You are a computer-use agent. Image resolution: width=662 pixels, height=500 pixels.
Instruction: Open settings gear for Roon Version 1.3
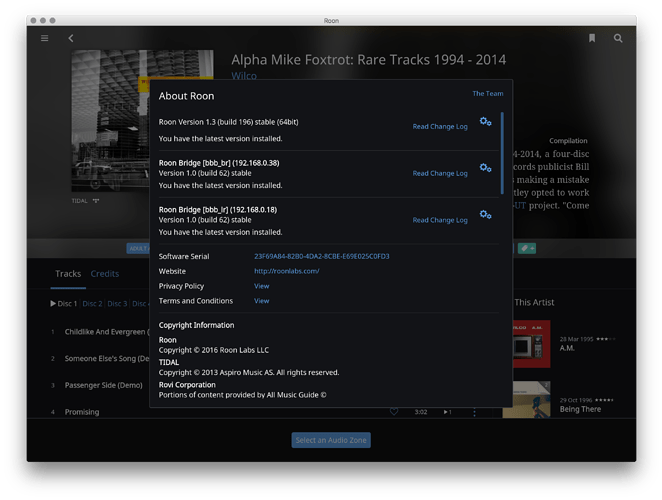(x=486, y=122)
